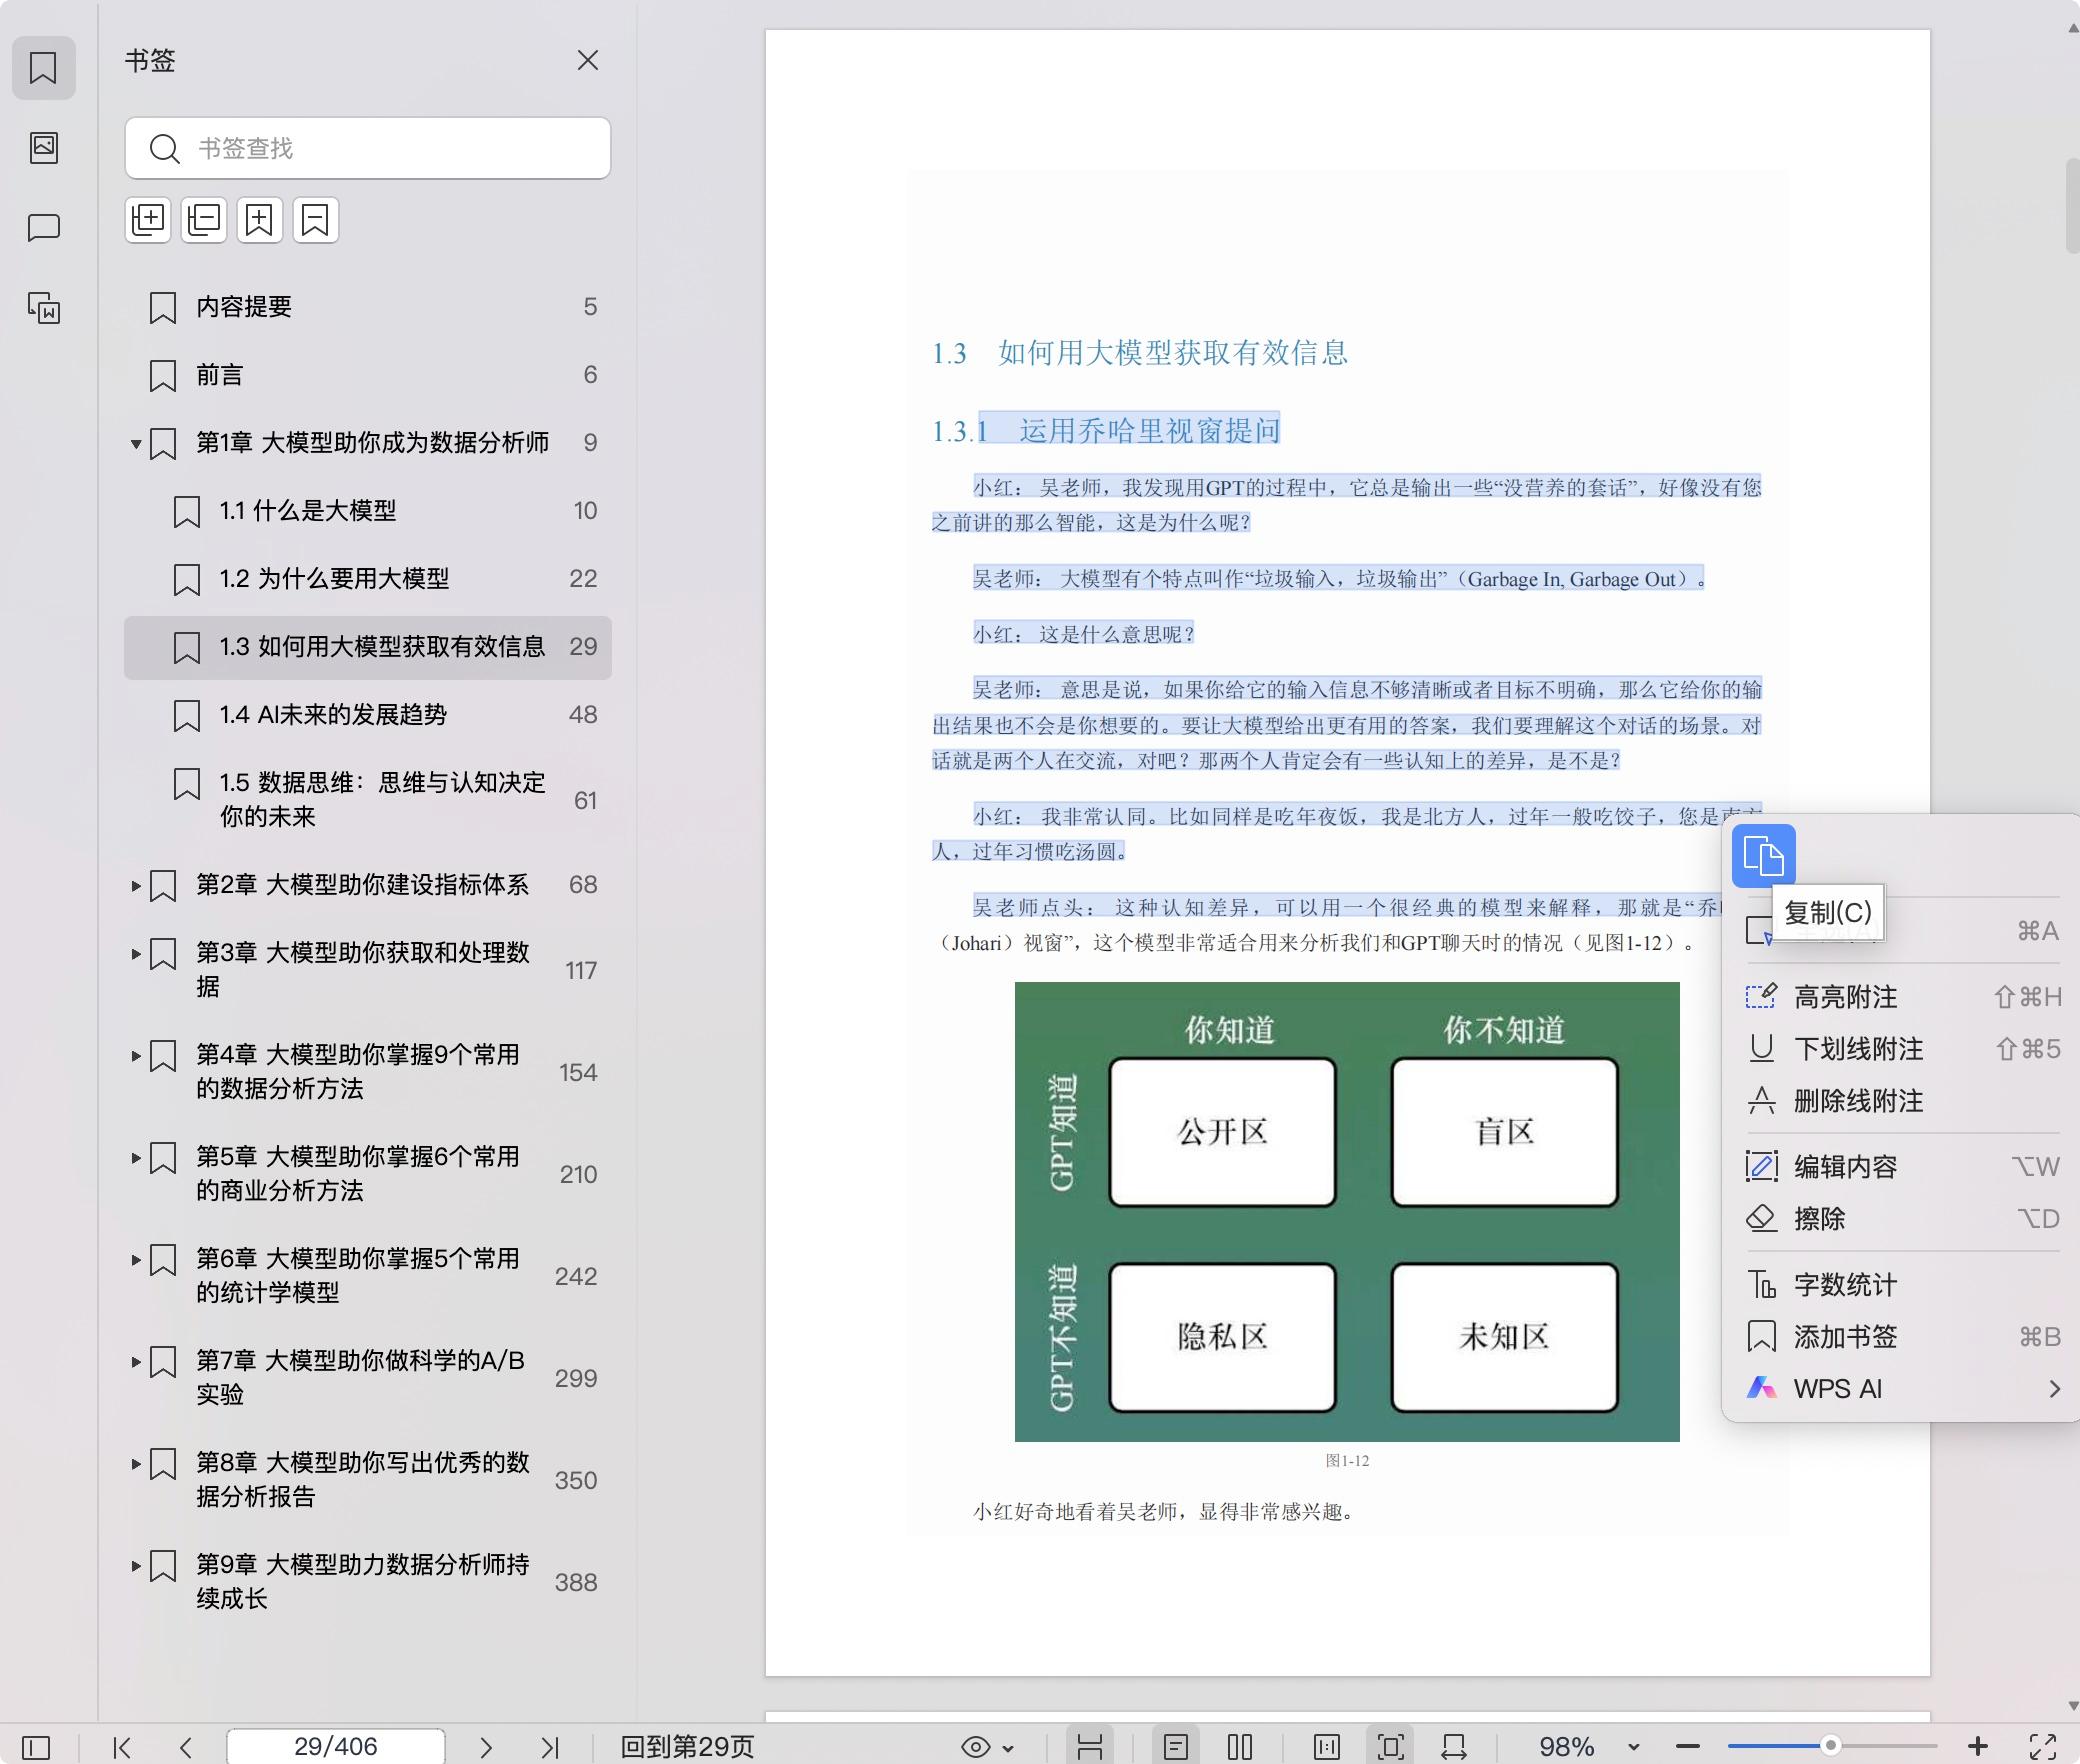This screenshot has height=1764, width=2080.
Task: Toggle the sidebar panel visibility button
Action: [x=36, y=1747]
